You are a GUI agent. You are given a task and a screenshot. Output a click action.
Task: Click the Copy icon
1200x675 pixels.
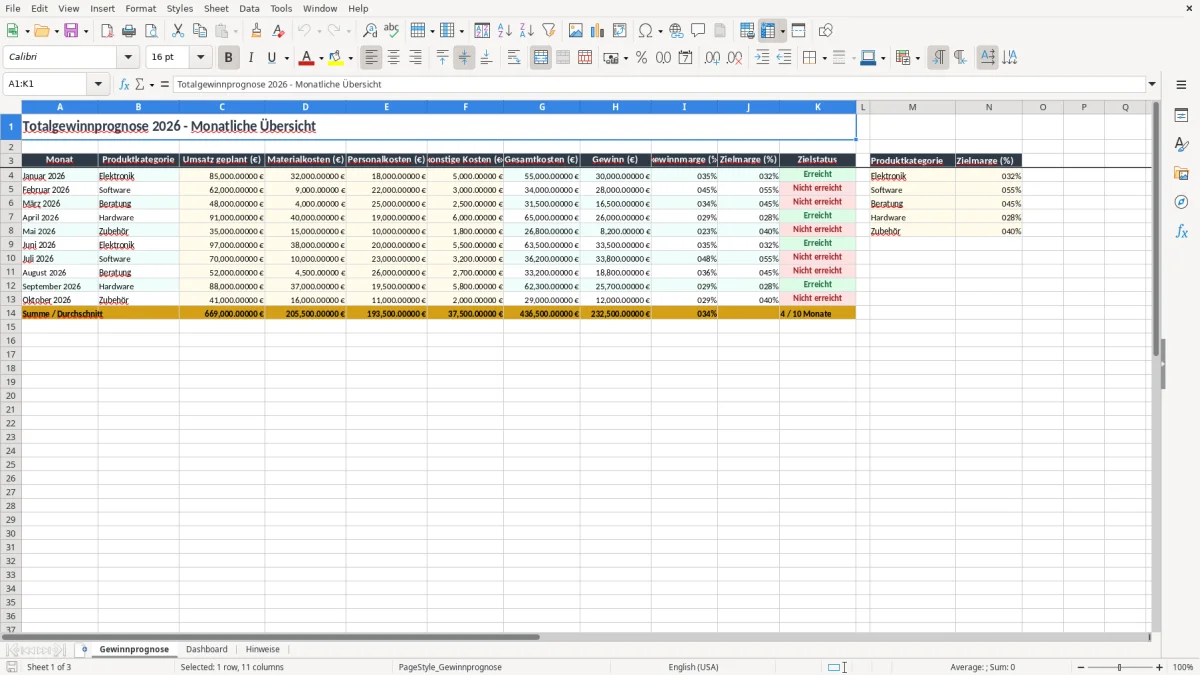pyautogui.click(x=200, y=31)
